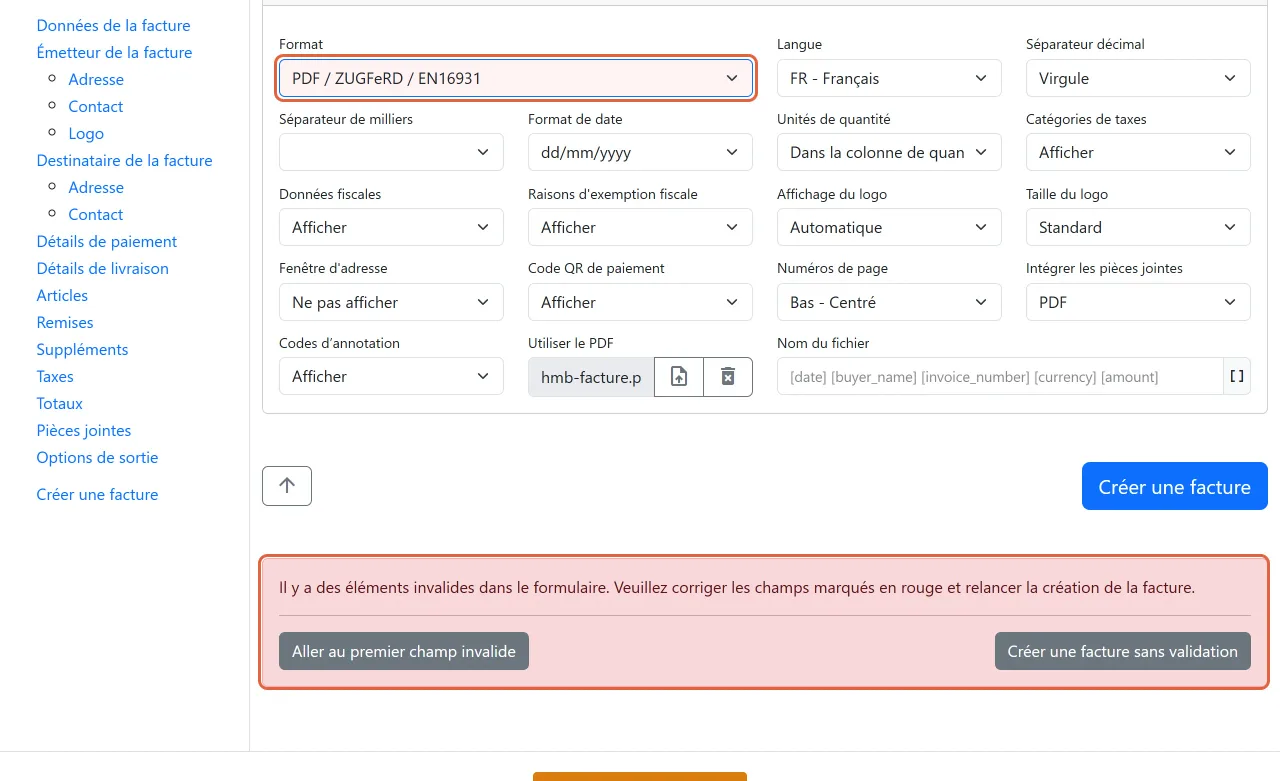Jump to Pièces jointes section

click(84, 430)
